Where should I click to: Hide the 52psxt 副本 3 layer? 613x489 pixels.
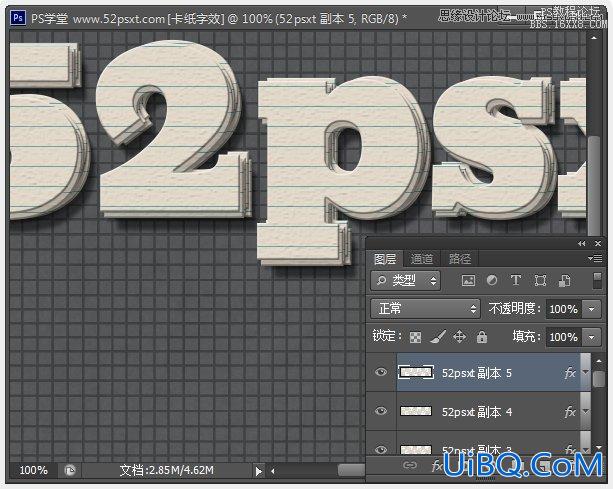point(381,450)
